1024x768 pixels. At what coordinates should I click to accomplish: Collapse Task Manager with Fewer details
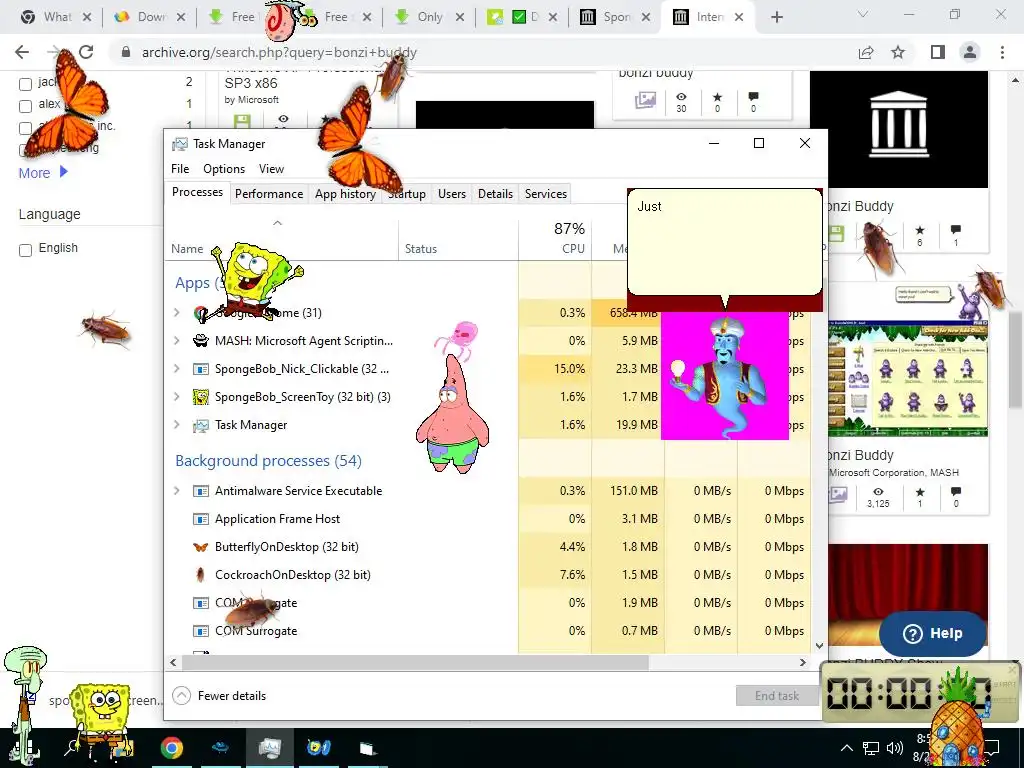(219, 696)
